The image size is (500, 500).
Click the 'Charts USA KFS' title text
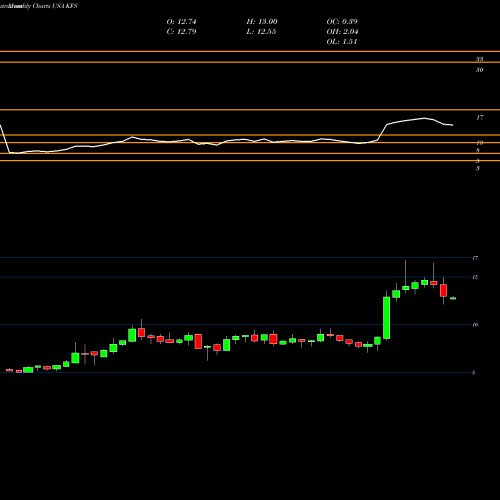tap(55, 6)
